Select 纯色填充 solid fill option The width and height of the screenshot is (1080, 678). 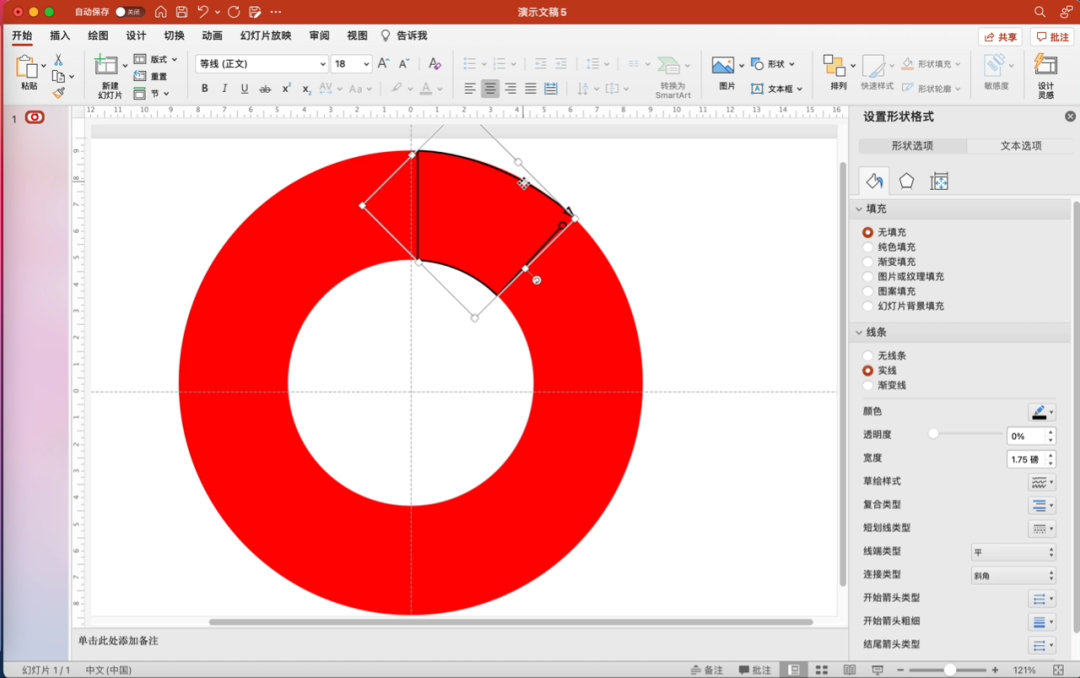[868, 247]
